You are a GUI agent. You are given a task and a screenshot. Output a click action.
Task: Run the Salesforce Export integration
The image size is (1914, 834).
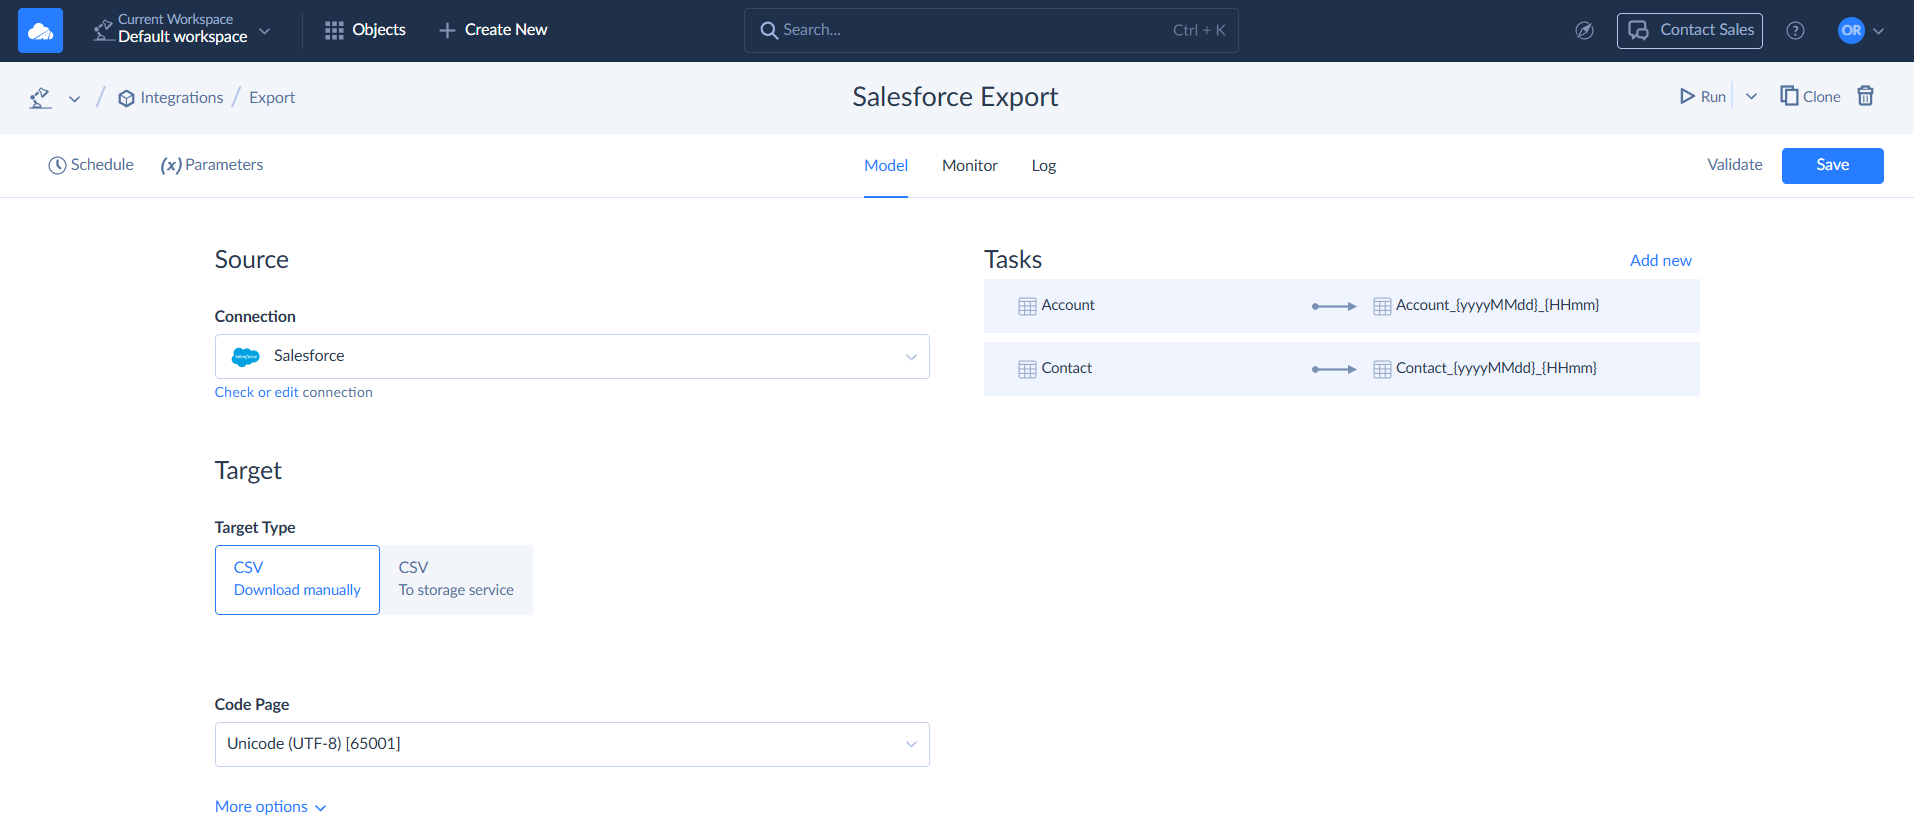[x=1702, y=96]
